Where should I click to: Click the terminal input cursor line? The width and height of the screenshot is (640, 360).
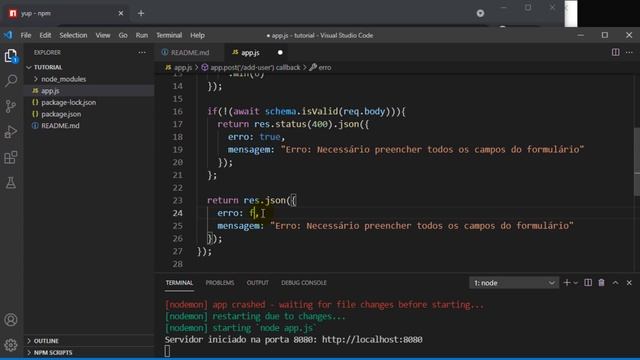pos(167,351)
